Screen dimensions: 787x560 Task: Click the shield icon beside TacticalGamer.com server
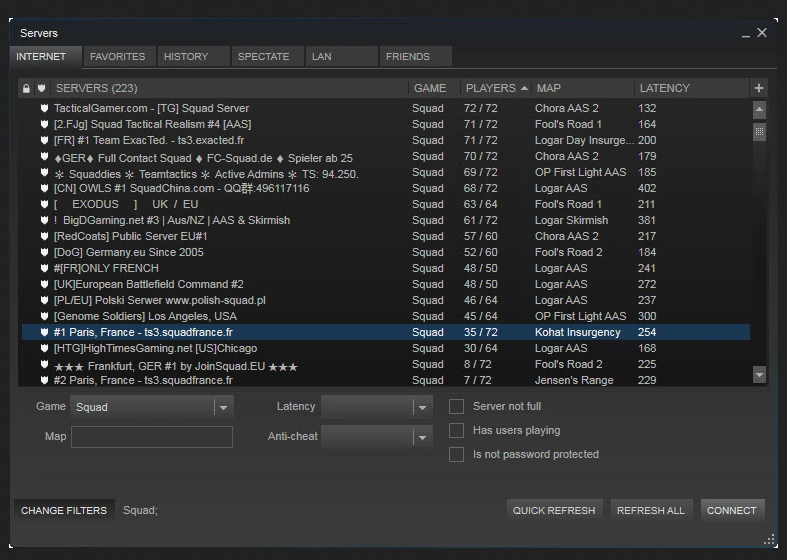pos(44,108)
